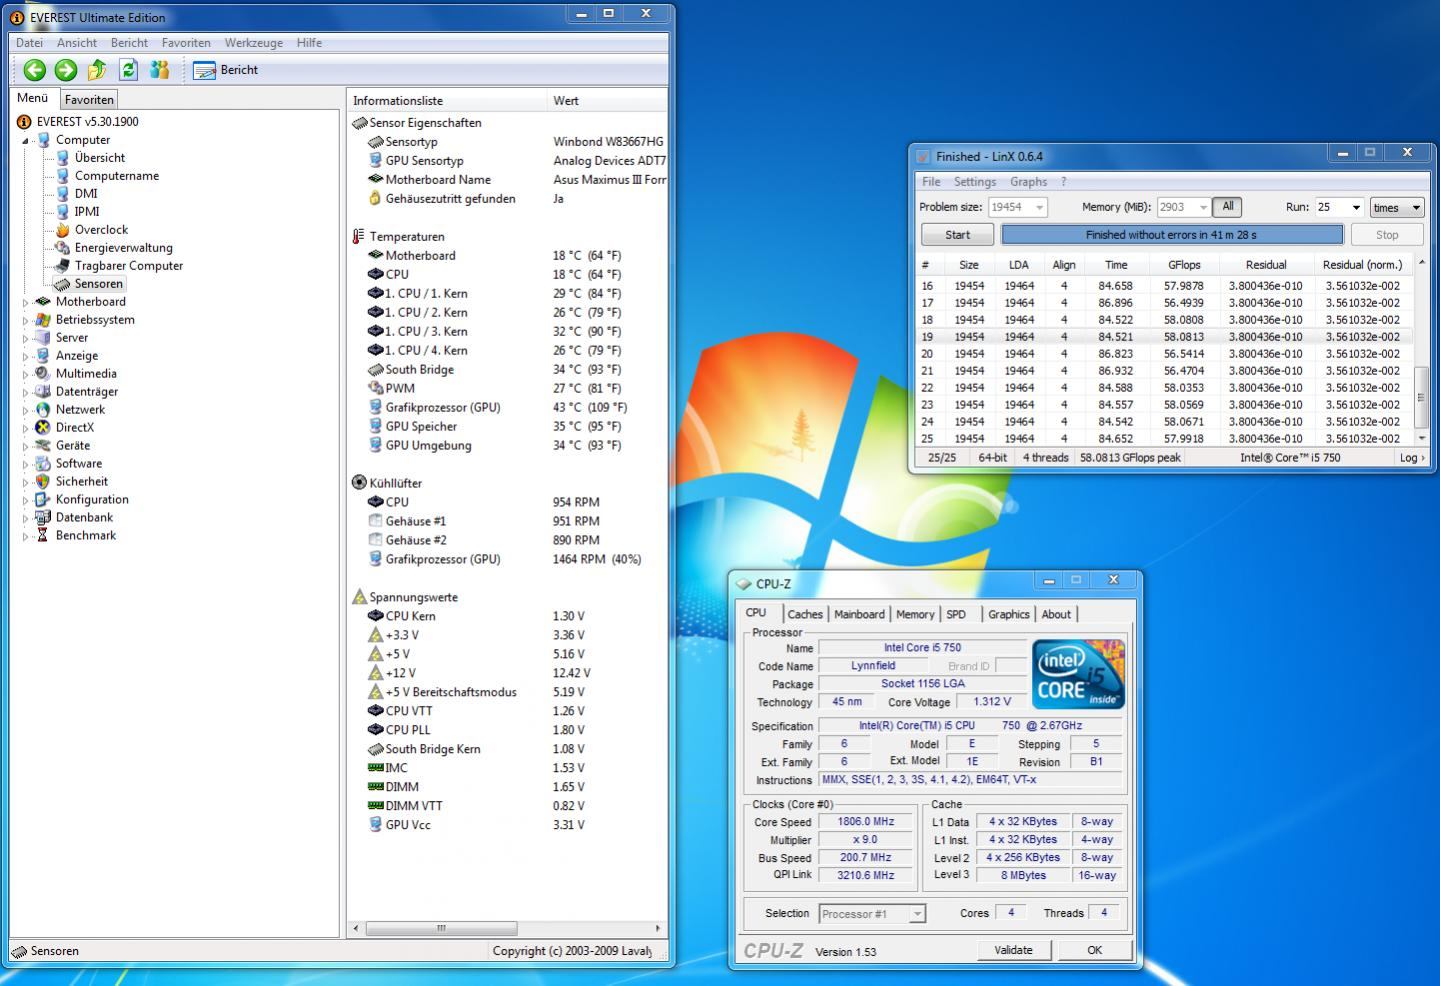Collapse the Computer tree node
1440x986 pixels.
(26, 141)
